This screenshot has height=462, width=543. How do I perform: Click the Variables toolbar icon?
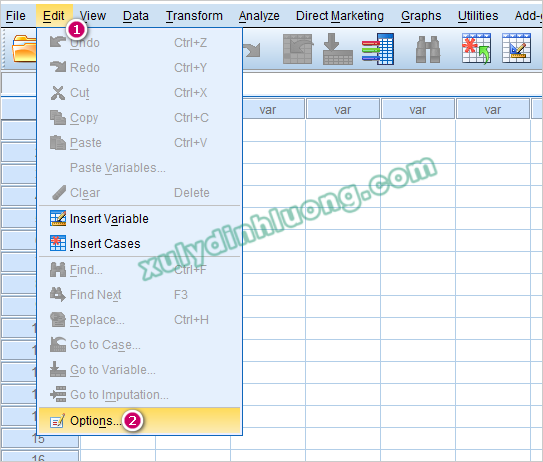(x=378, y=49)
